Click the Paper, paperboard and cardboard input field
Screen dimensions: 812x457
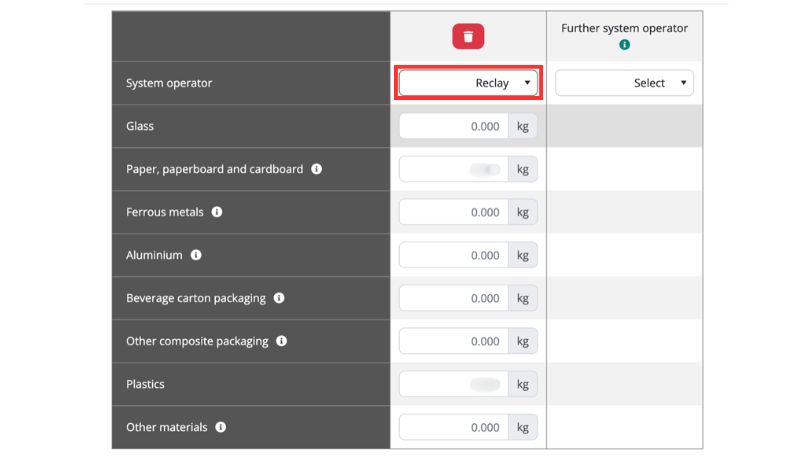(x=454, y=169)
